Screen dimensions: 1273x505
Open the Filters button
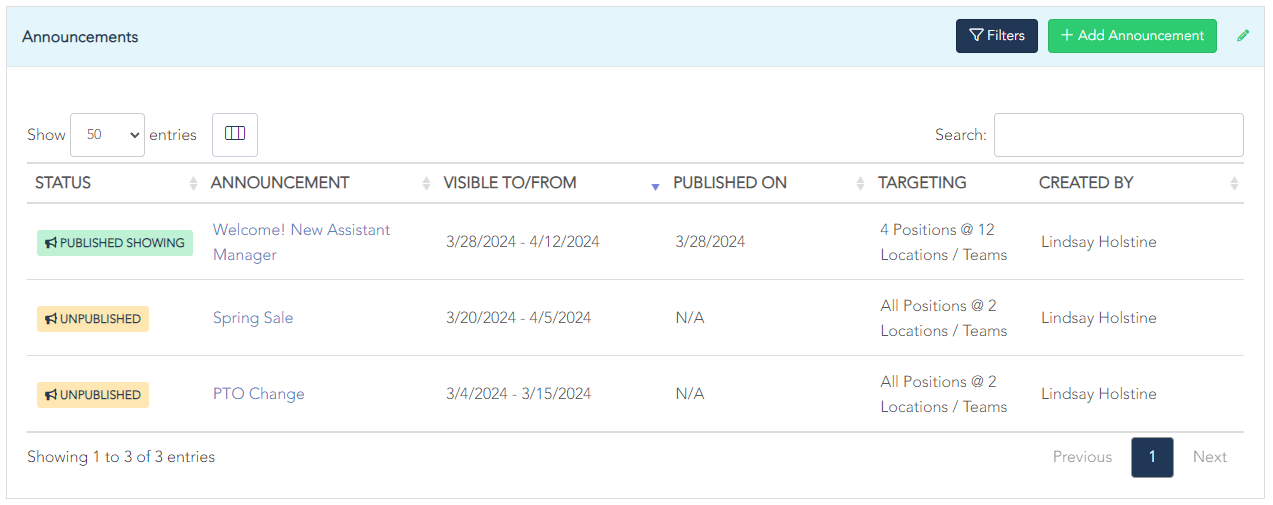click(996, 36)
